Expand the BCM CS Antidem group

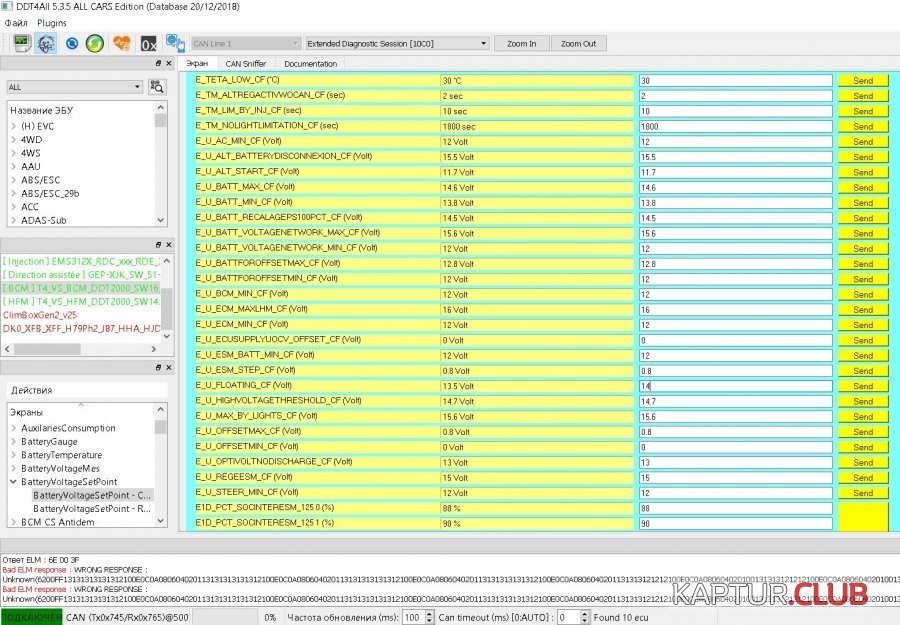coord(14,522)
